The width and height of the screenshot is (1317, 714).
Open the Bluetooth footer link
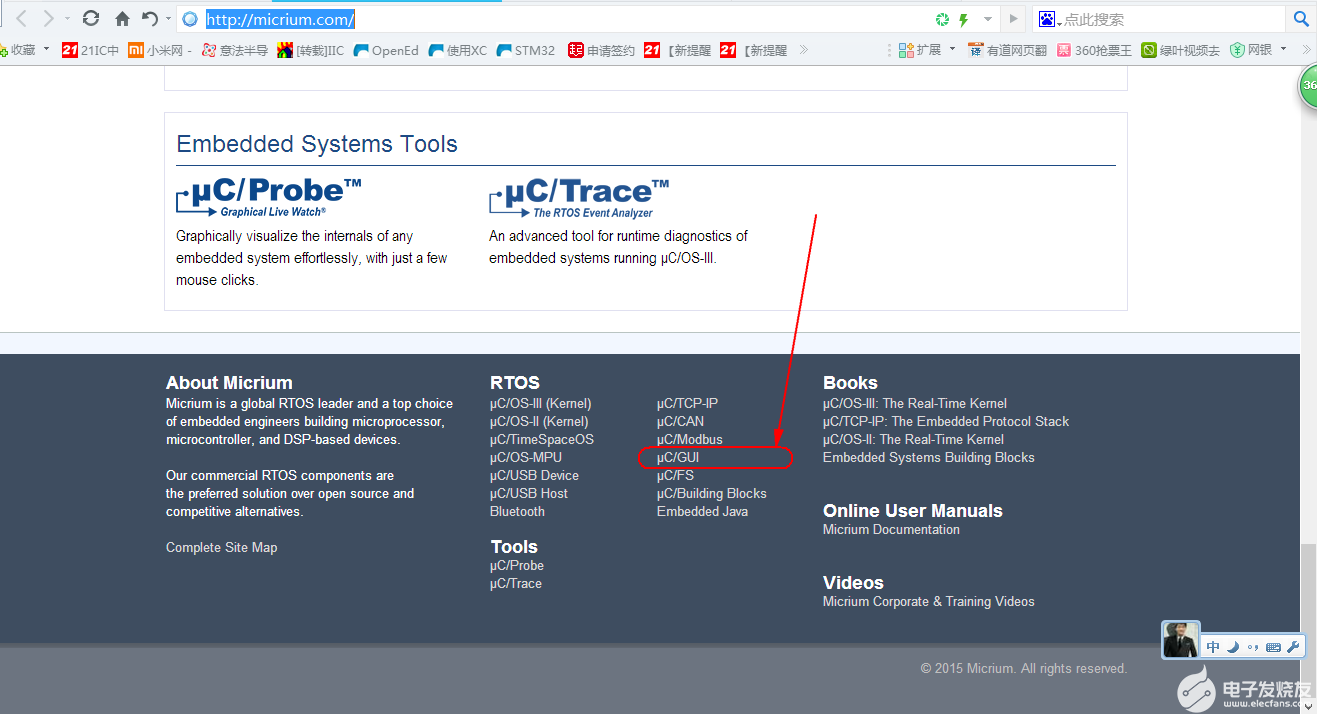pyautogui.click(x=517, y=512)
